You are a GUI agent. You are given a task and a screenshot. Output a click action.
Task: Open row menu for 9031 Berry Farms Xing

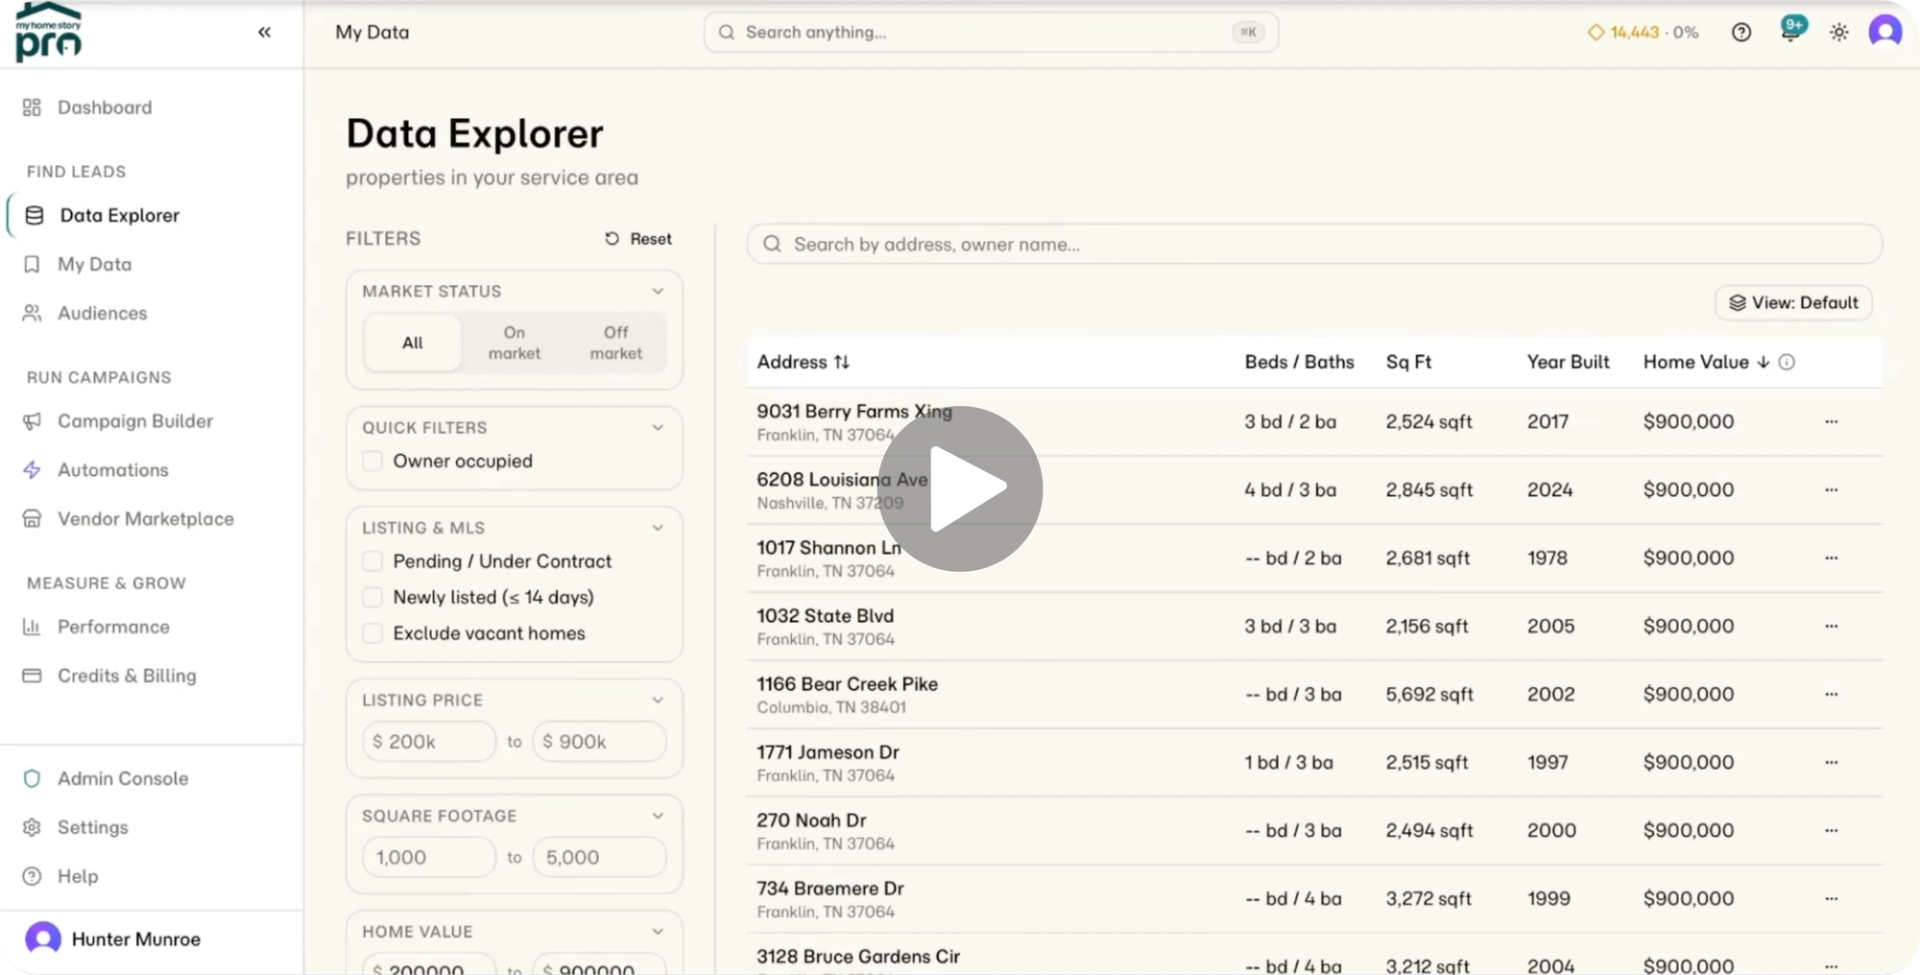point(1831,421)
